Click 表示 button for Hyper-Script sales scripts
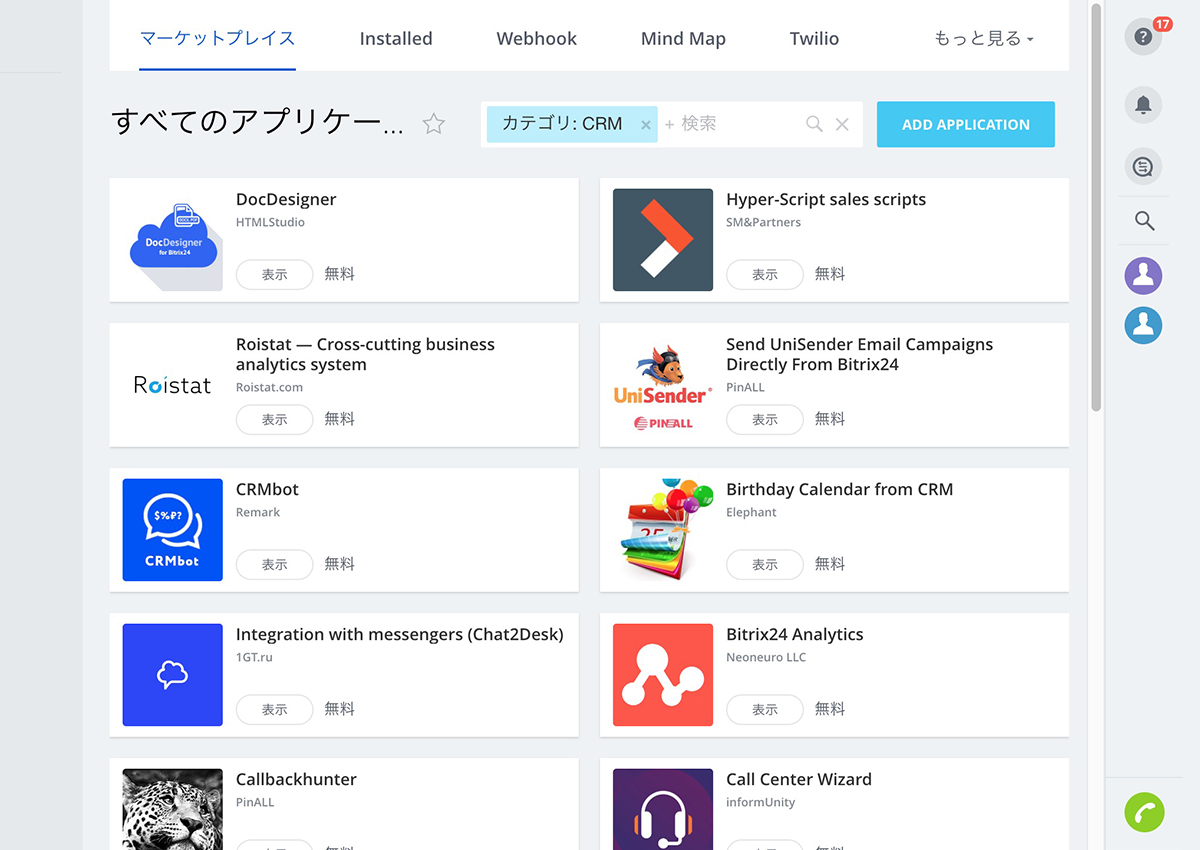 (x=765, y=274)
